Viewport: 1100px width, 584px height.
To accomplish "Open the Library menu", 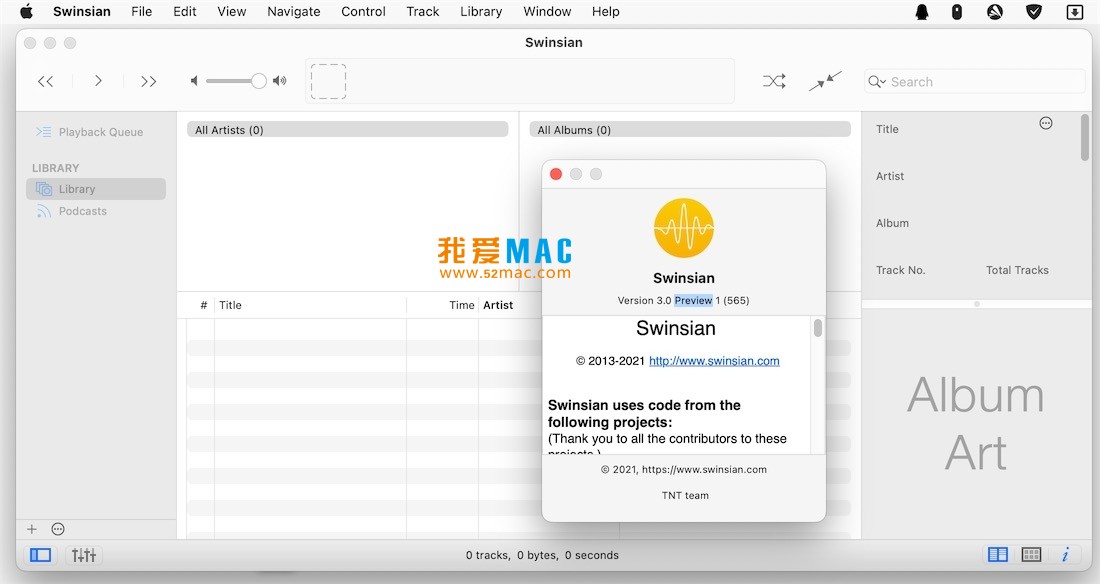I will pyautogui.click(x=481, y=11).
